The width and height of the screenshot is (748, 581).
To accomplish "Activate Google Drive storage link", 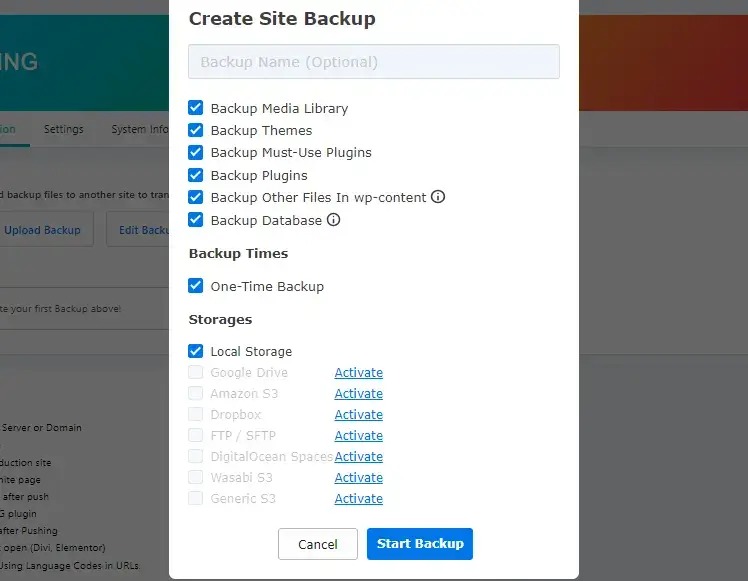I will (x=359, y=373).
